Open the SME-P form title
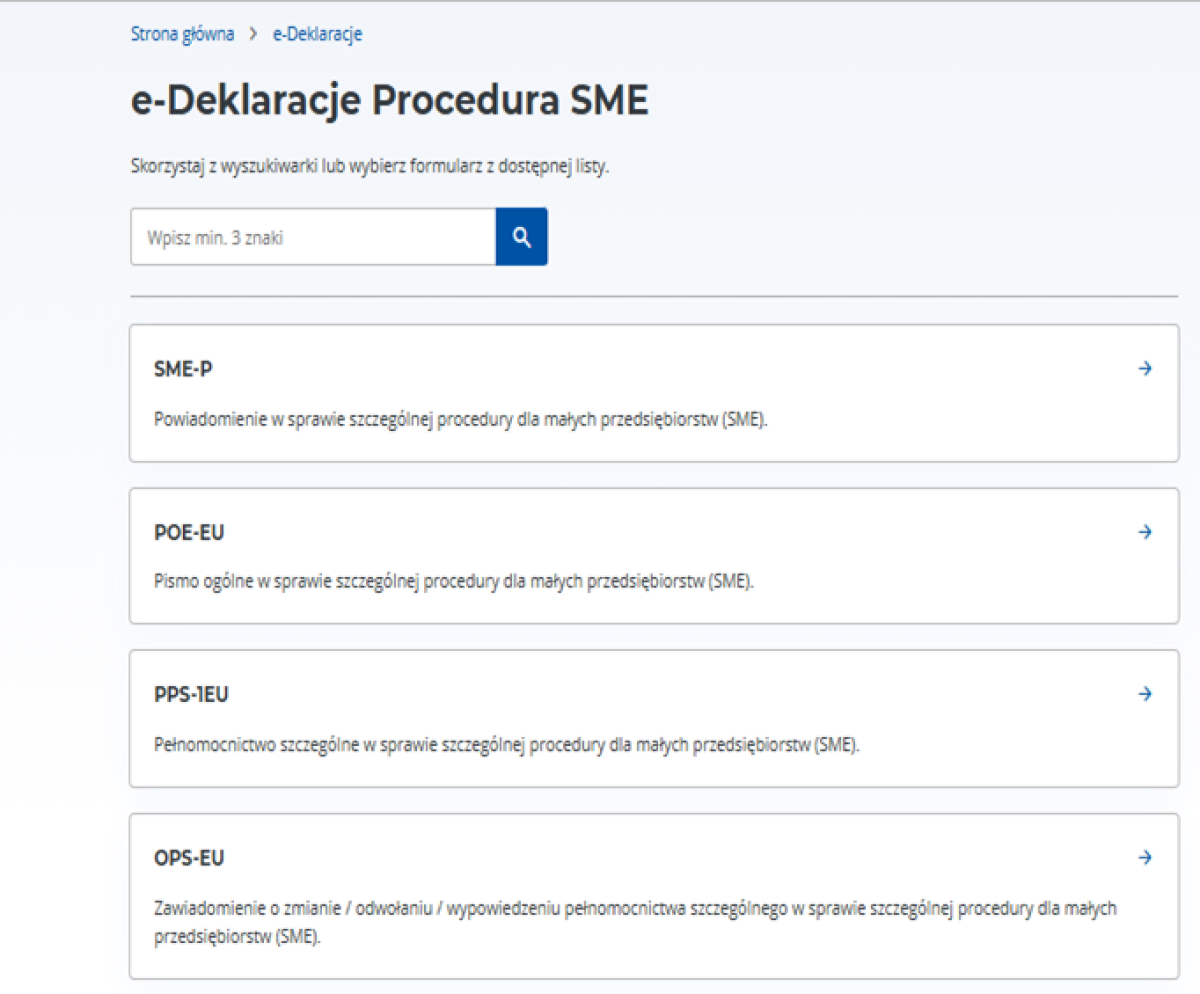Screen dimensions: 1200x994 183,369
